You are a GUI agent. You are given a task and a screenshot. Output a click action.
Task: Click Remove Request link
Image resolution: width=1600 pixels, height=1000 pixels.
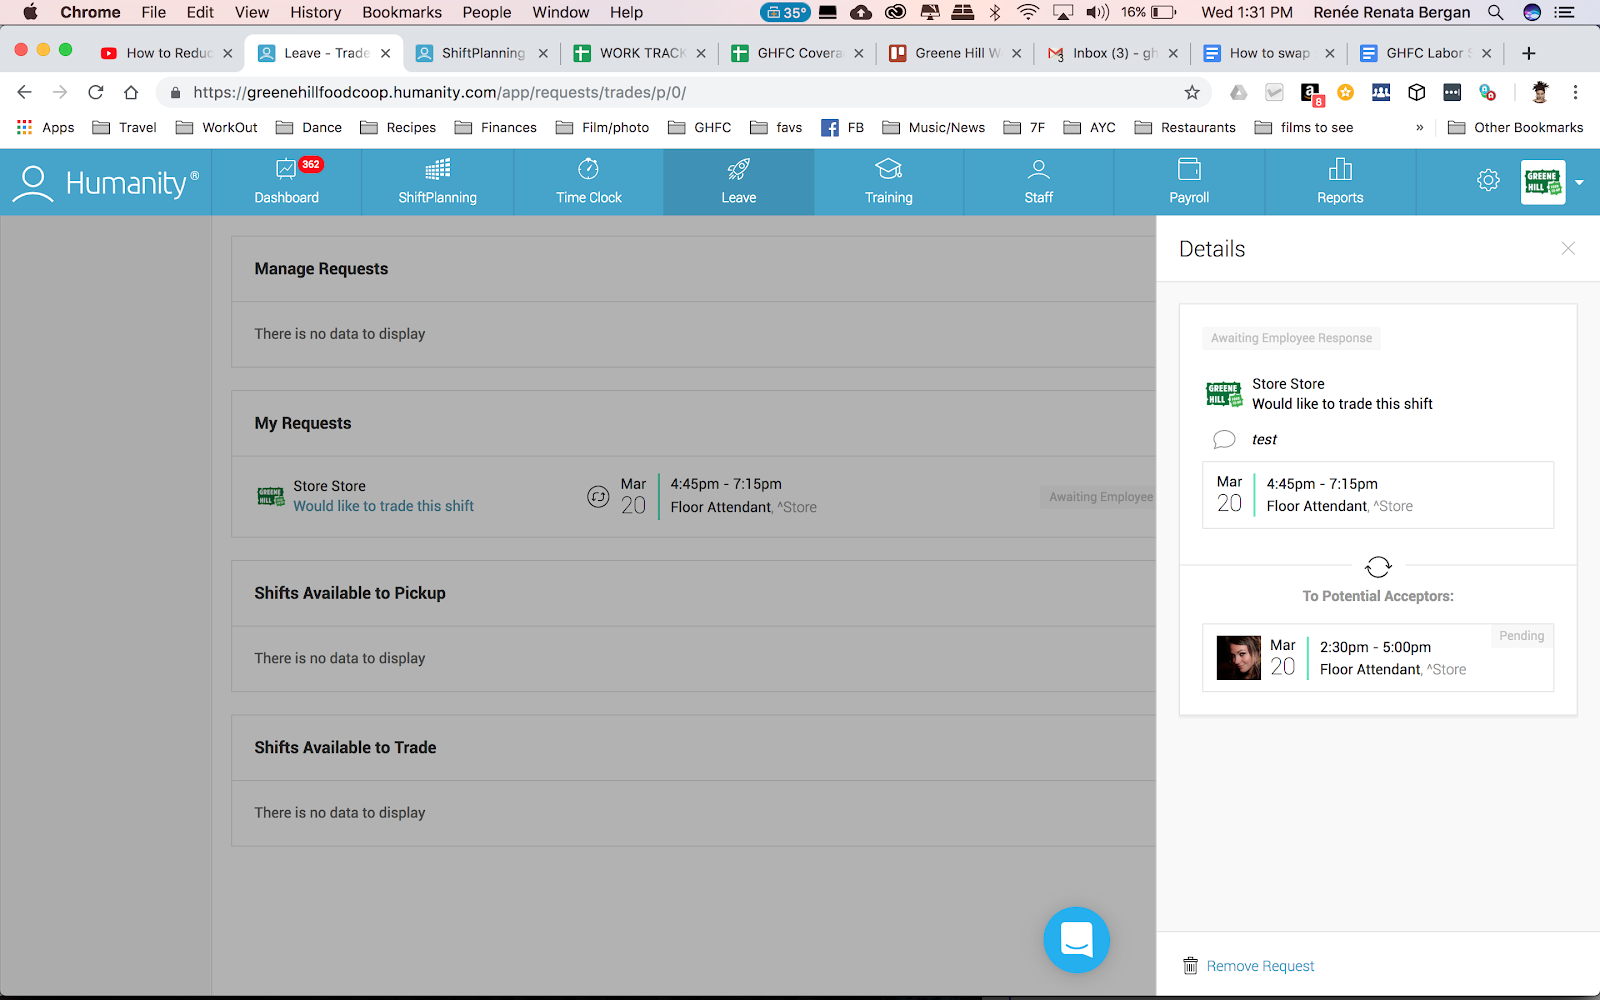(x=1260, y=966)
